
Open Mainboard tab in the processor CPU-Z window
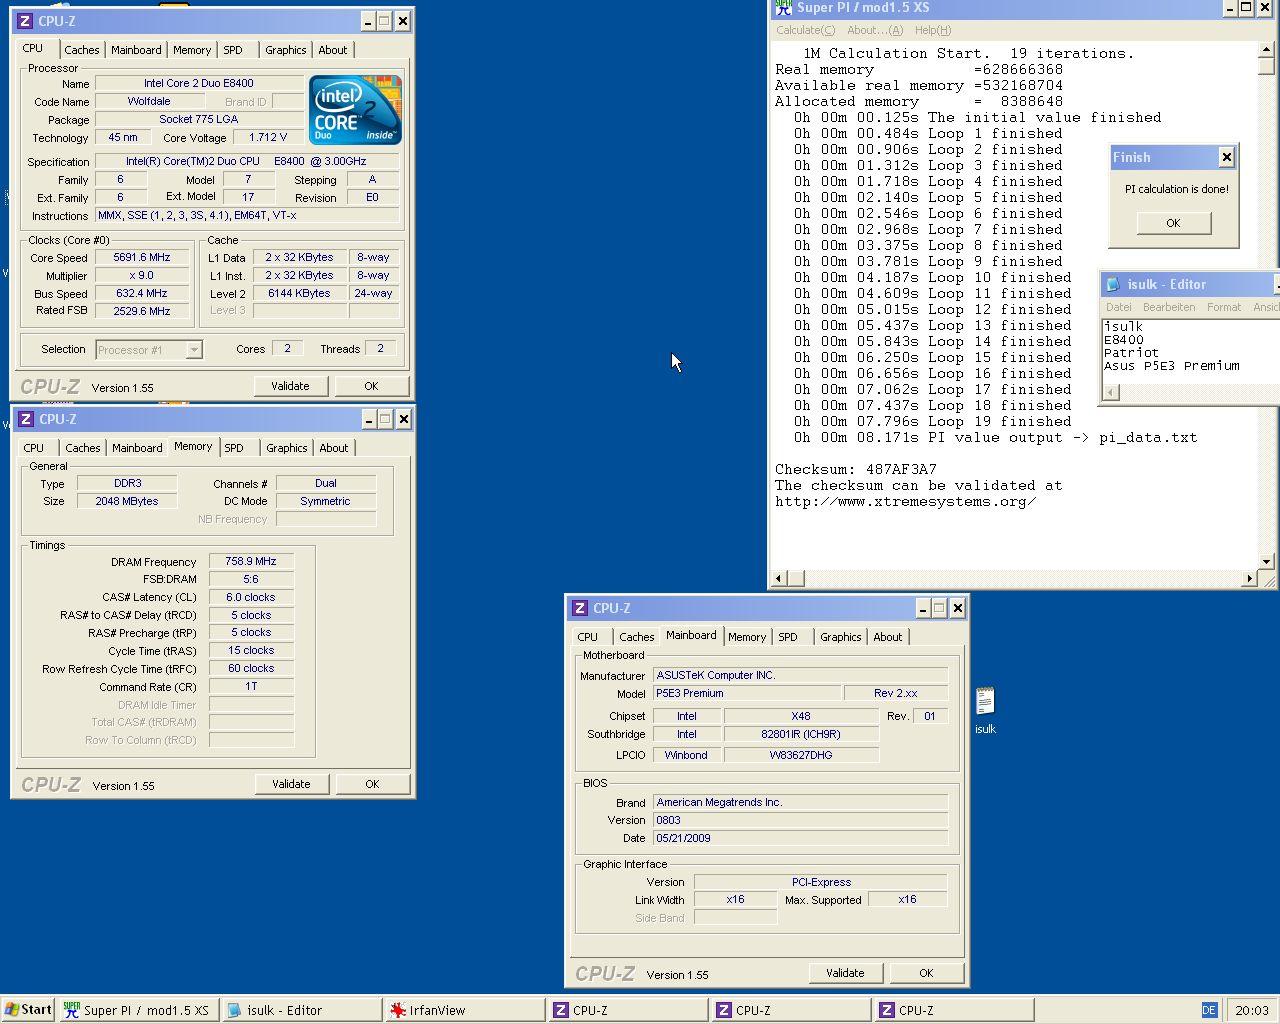coord(136,50)
